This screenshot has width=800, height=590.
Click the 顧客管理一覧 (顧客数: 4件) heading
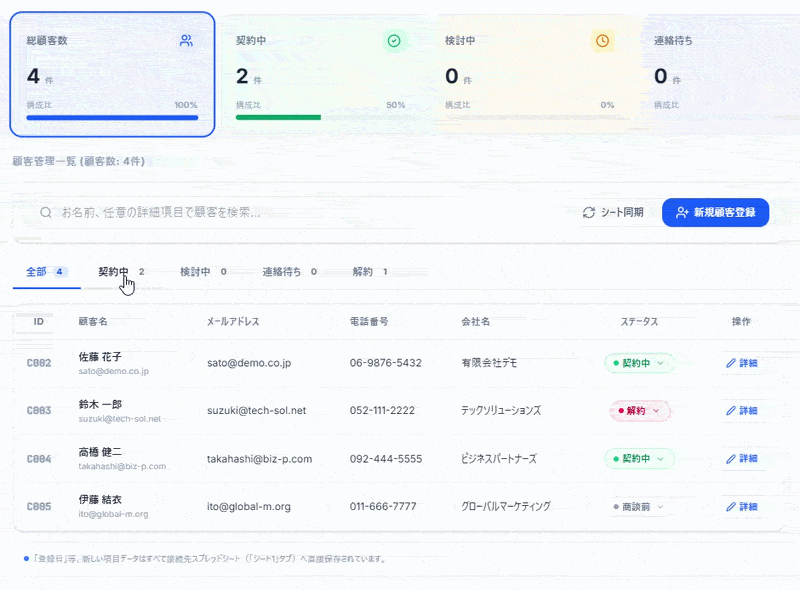point(79,161)
